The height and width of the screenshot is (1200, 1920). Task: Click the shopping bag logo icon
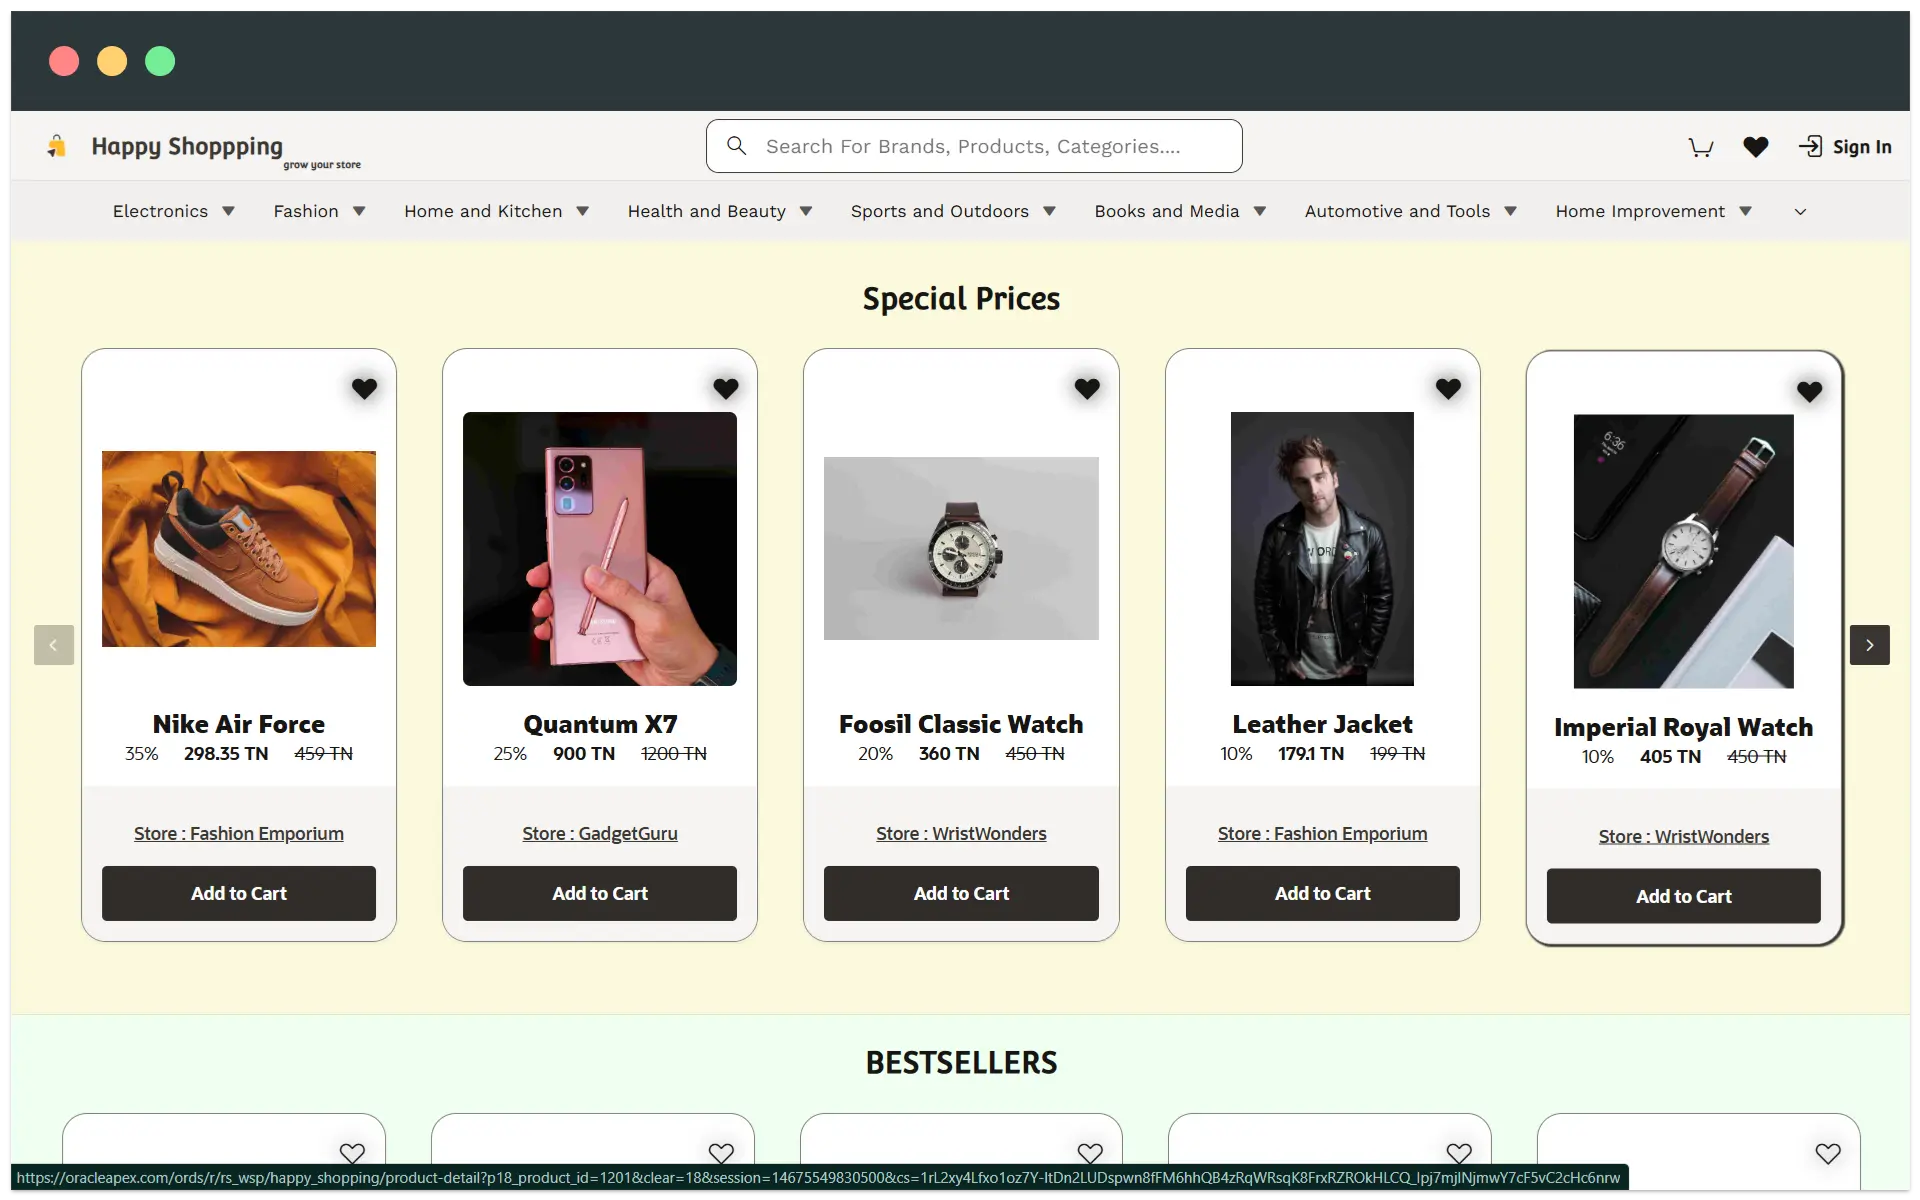[57, 145]
